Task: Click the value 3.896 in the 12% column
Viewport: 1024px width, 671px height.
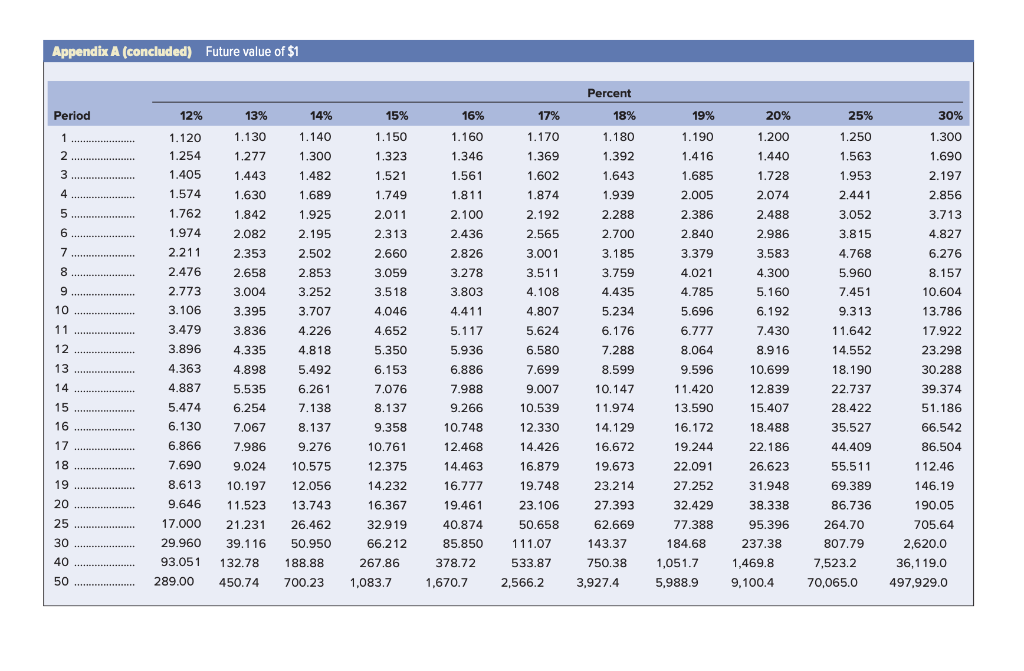Action: tap(185, 350)
